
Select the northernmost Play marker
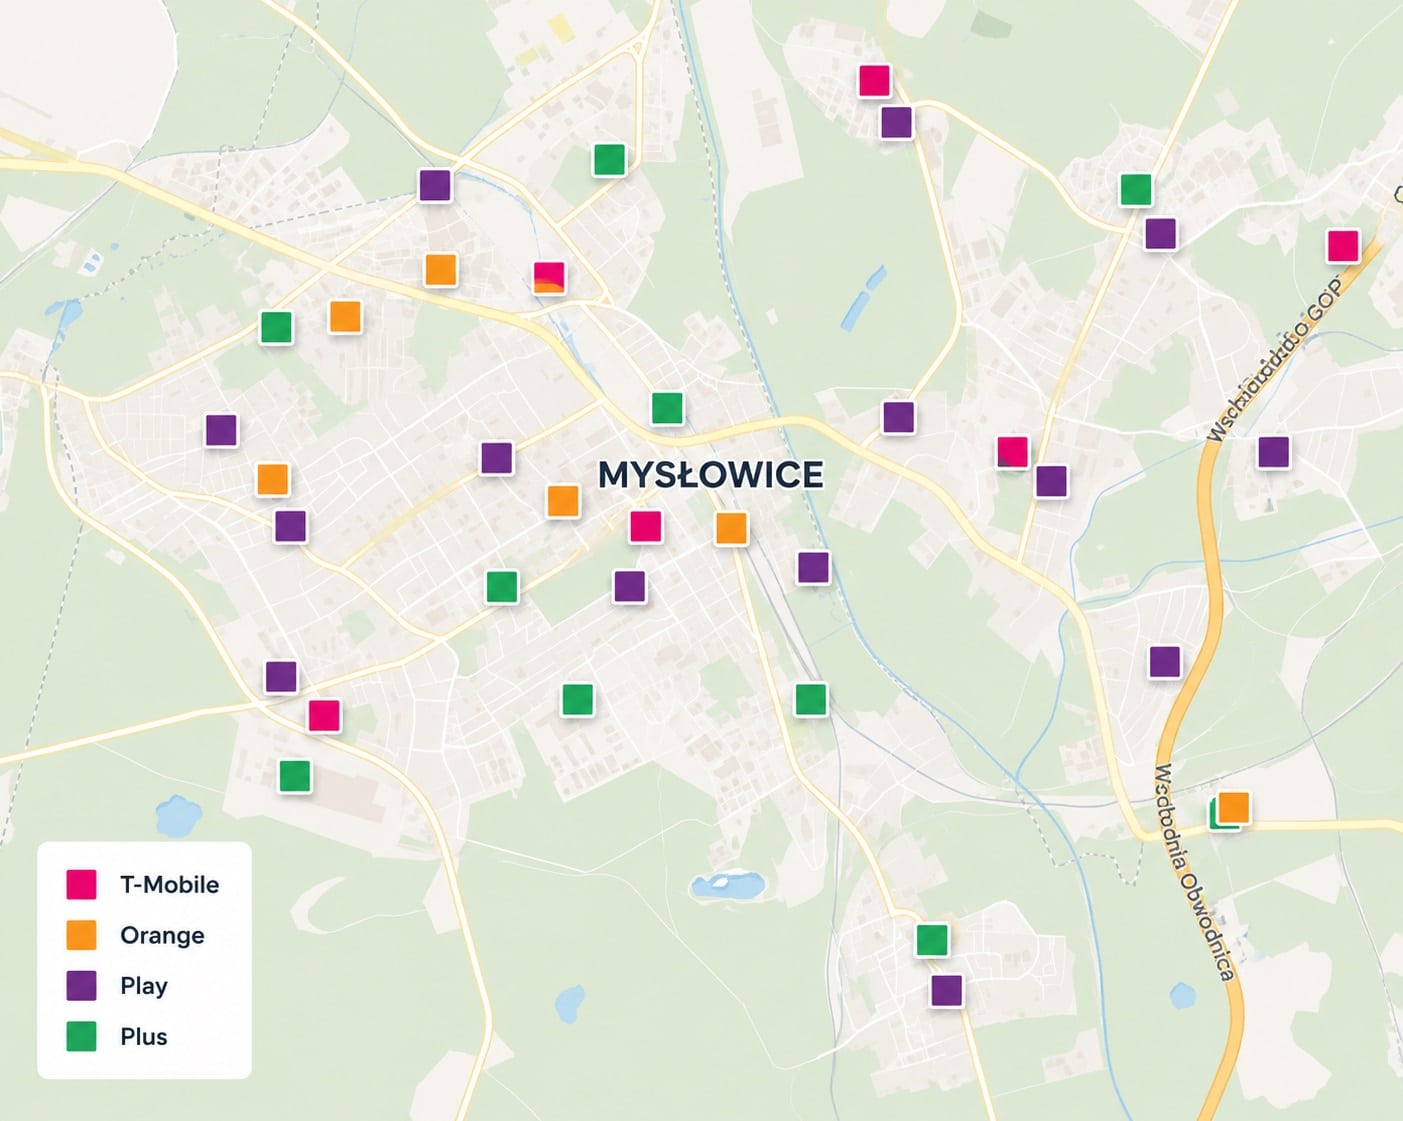click(897, 122)
